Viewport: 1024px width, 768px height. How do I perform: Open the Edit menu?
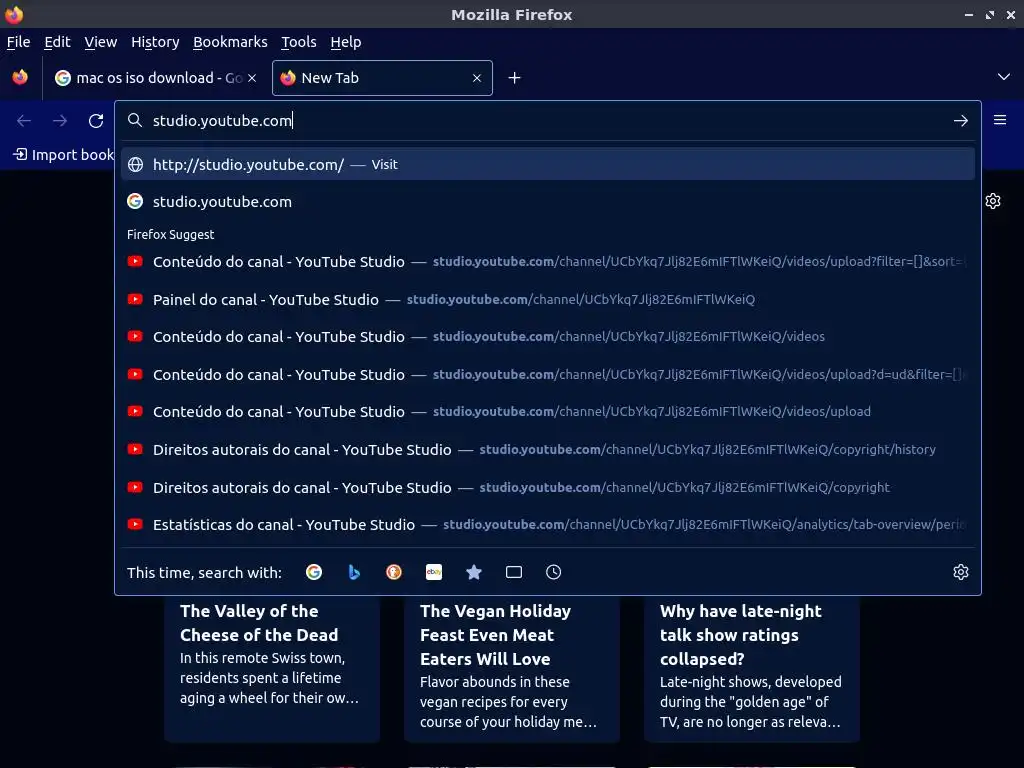[x=57, y=42]
